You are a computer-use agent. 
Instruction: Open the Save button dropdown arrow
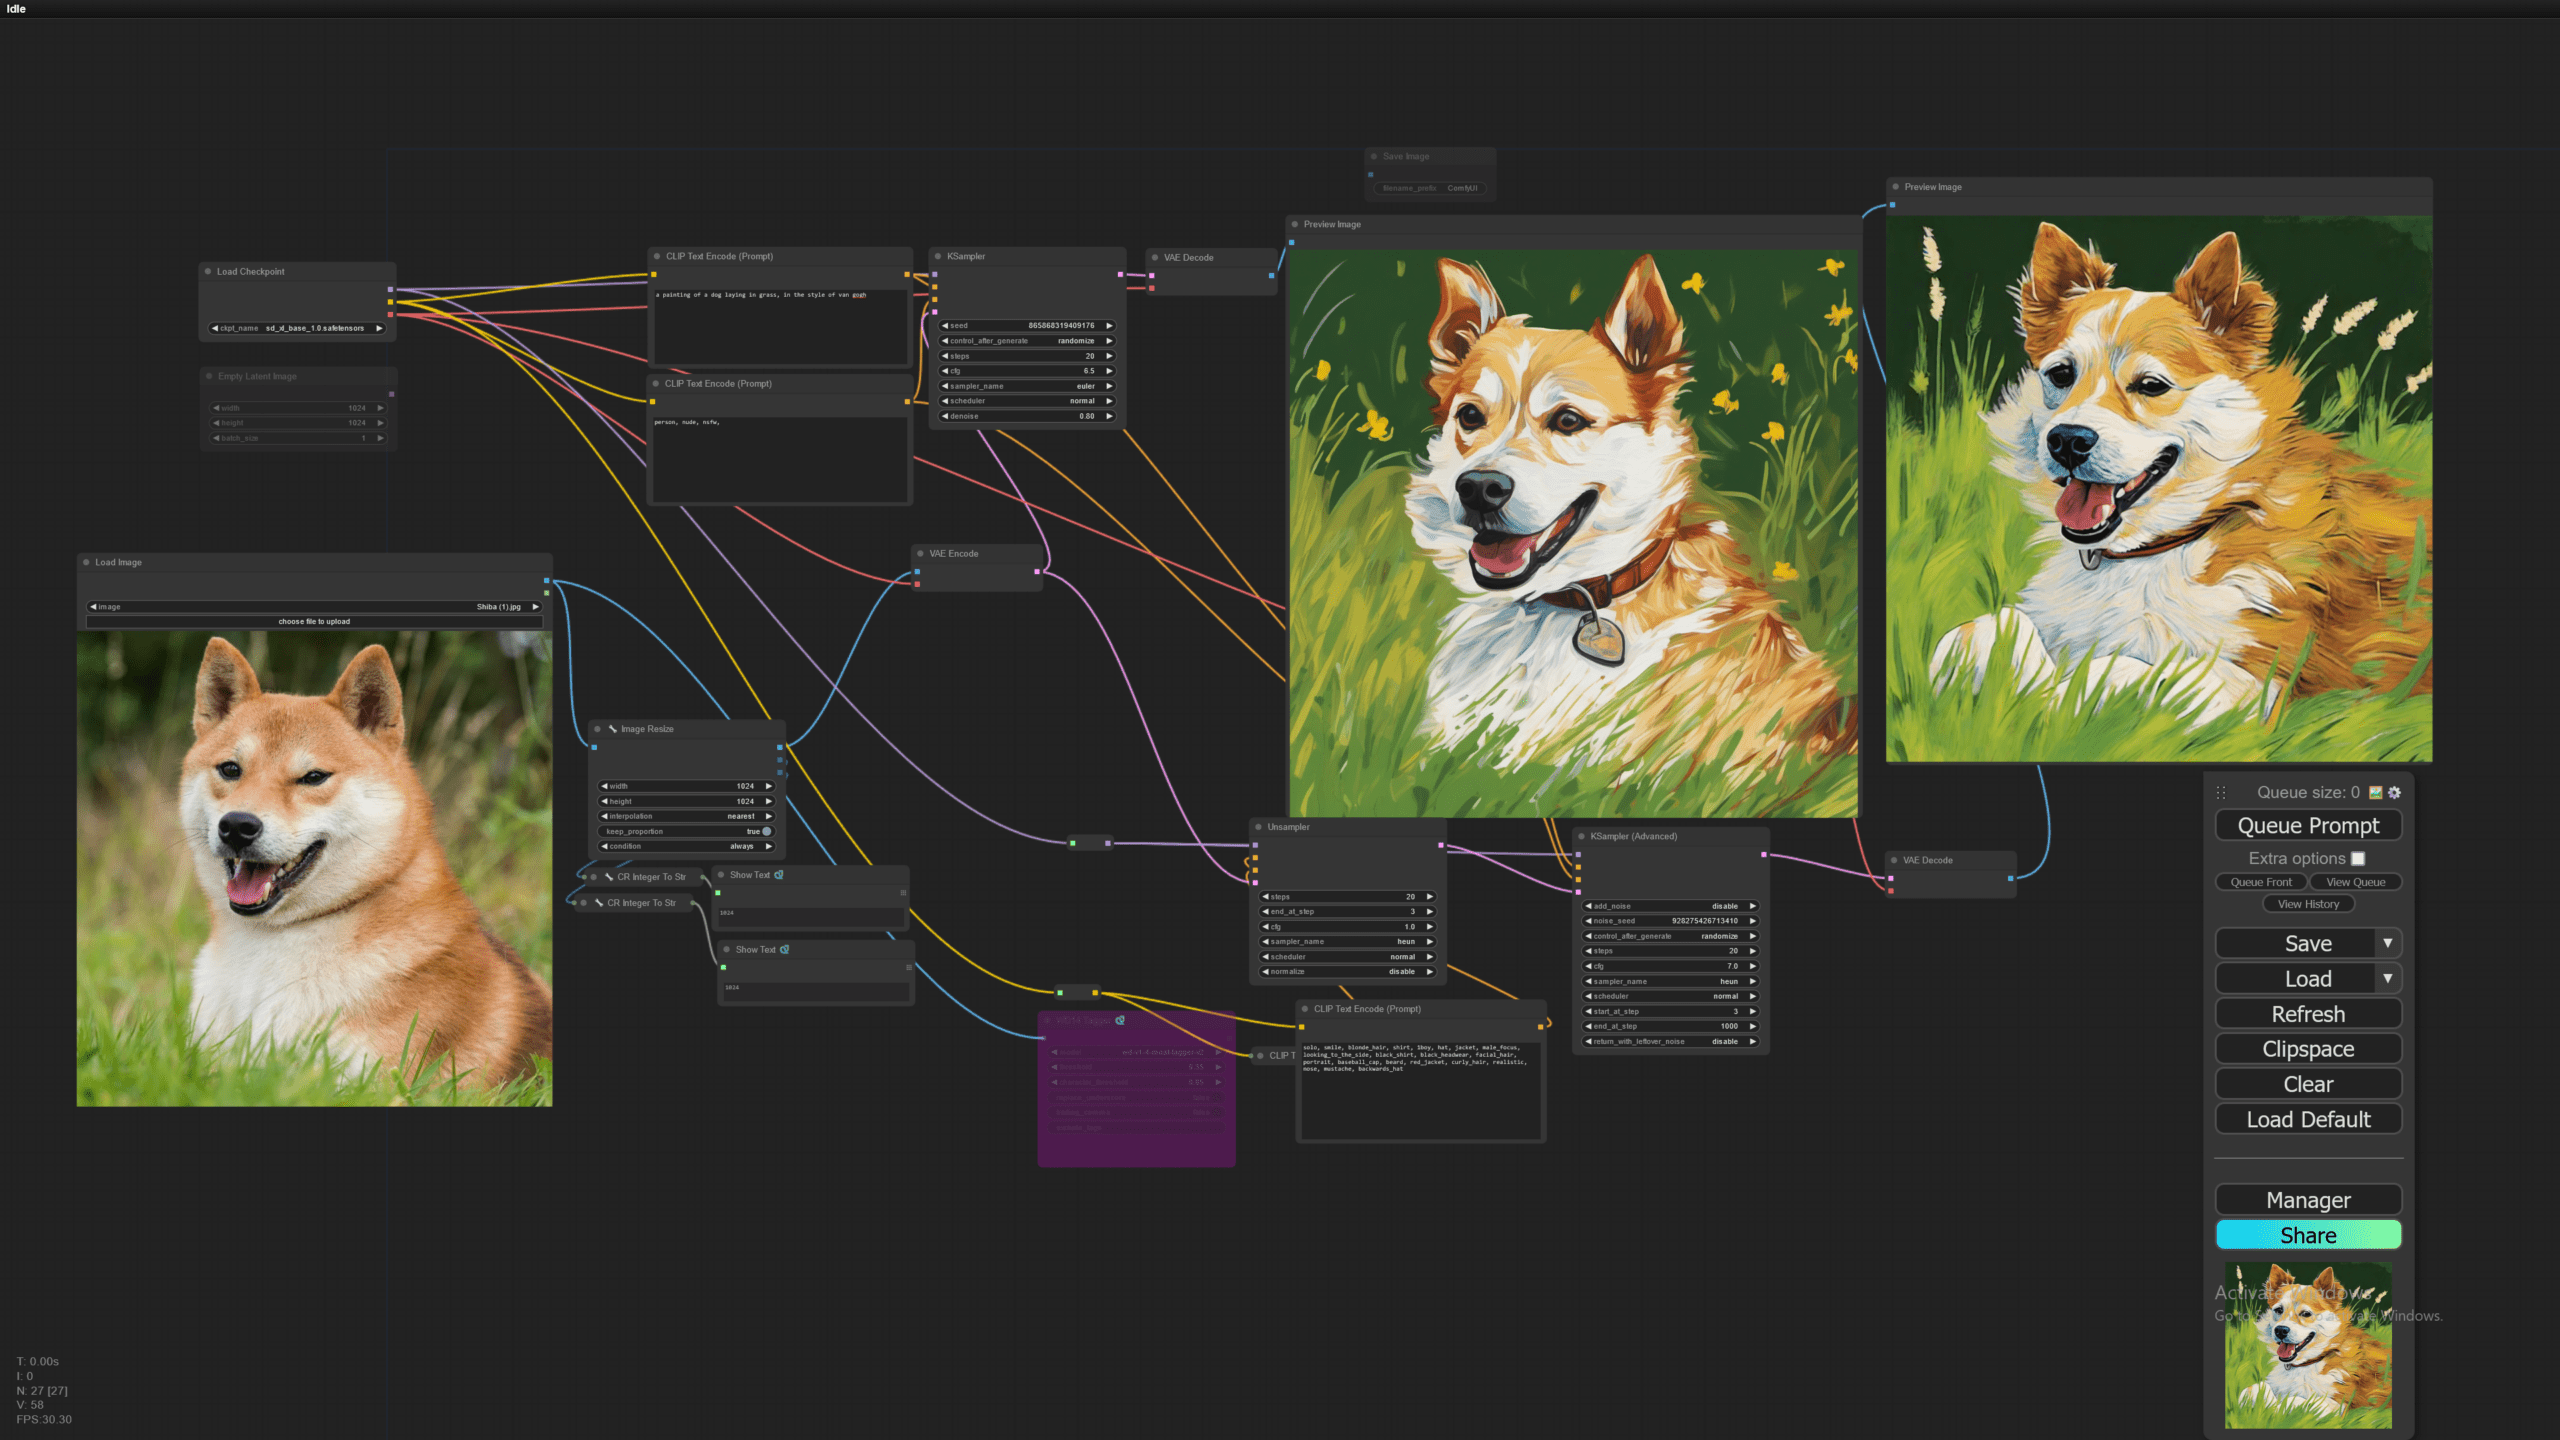pyautogui.click(x=2390, y=943)
